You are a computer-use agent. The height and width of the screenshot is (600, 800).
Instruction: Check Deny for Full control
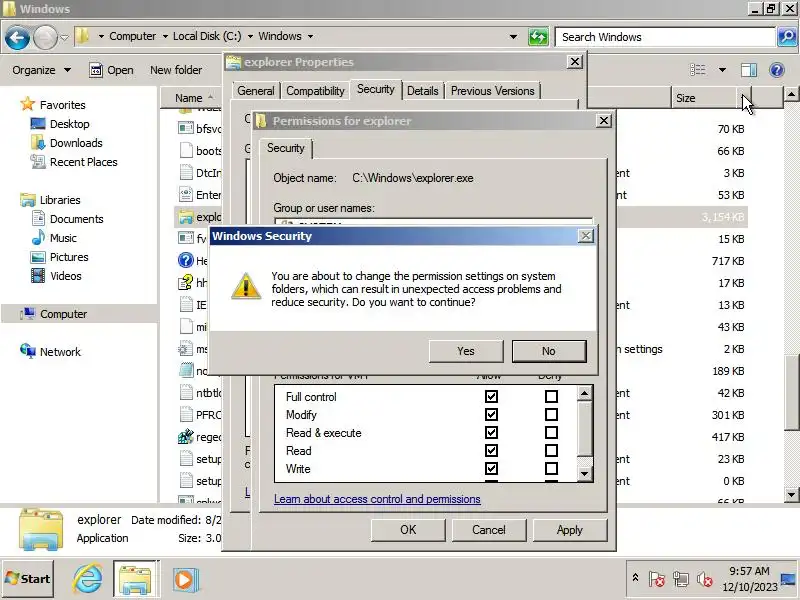tap(551, 396)
